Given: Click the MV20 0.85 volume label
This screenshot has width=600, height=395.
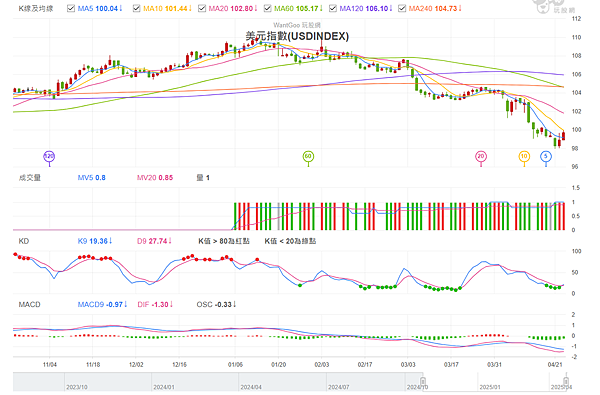Looking at the screenshot, I should [x=155, y=178].
